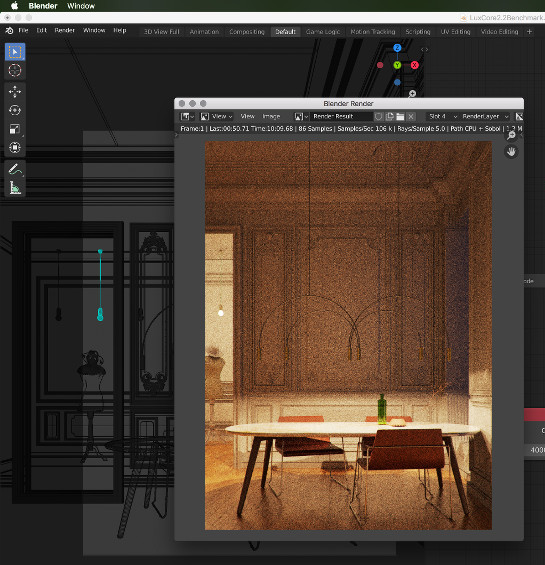Click the Blender logo menu icon
This screenshot has width=545, height=565.
(9, 31)
